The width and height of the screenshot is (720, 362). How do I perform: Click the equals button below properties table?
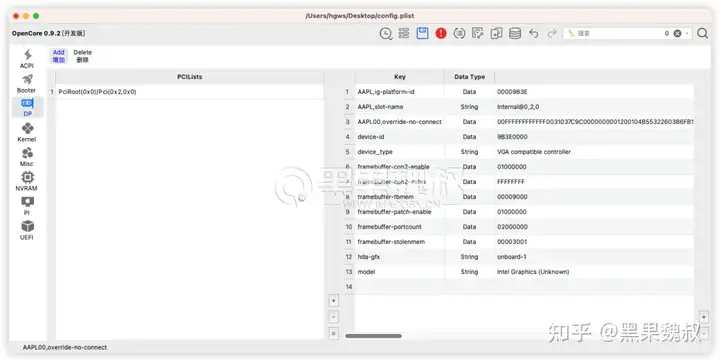[334, 333]
